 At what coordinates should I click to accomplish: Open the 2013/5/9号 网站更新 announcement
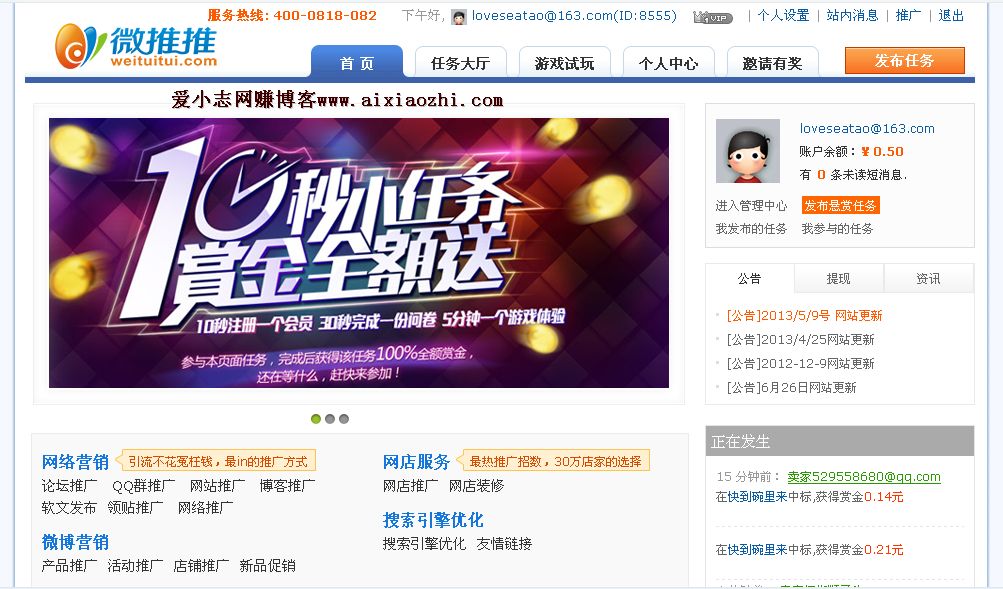(804, 315)
